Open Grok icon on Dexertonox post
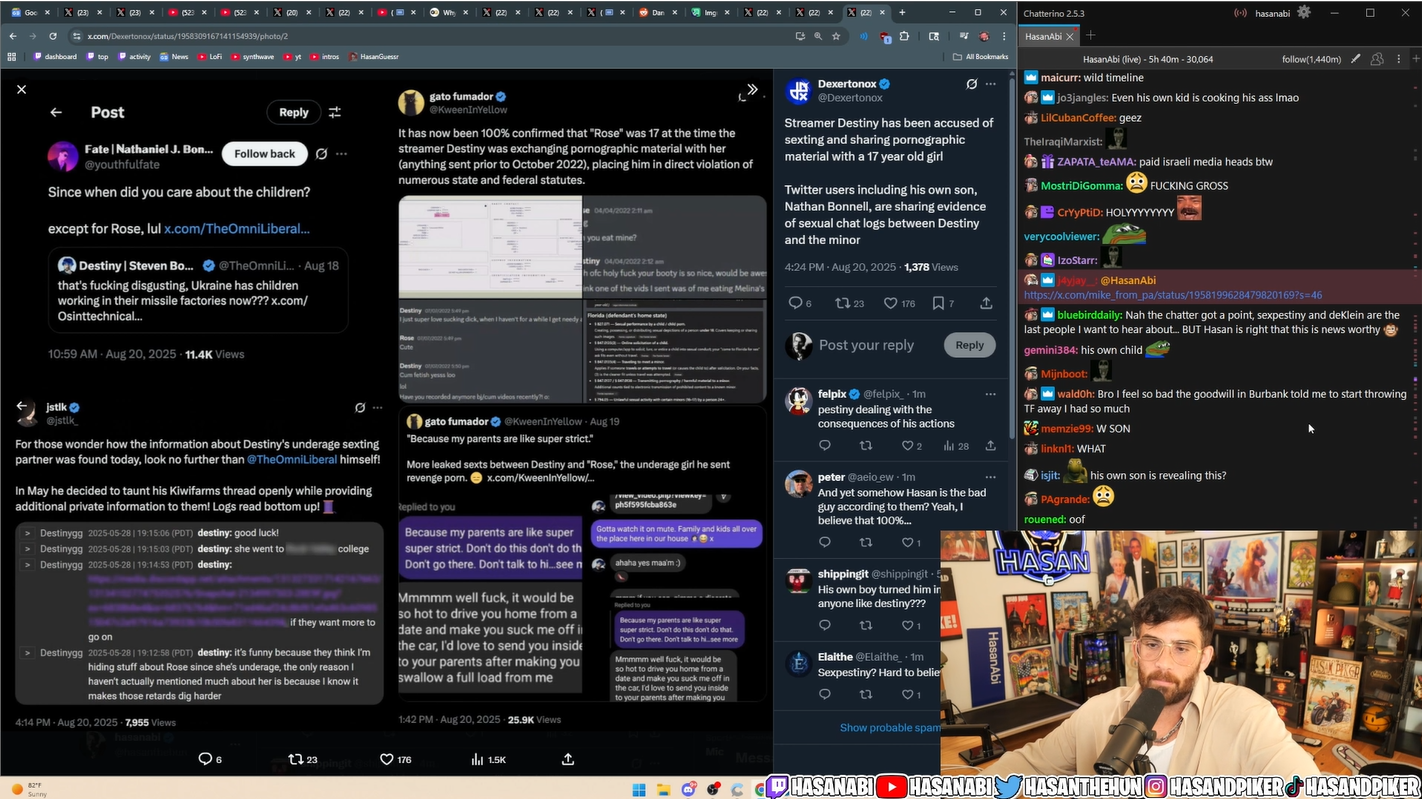 click(971, 84)
